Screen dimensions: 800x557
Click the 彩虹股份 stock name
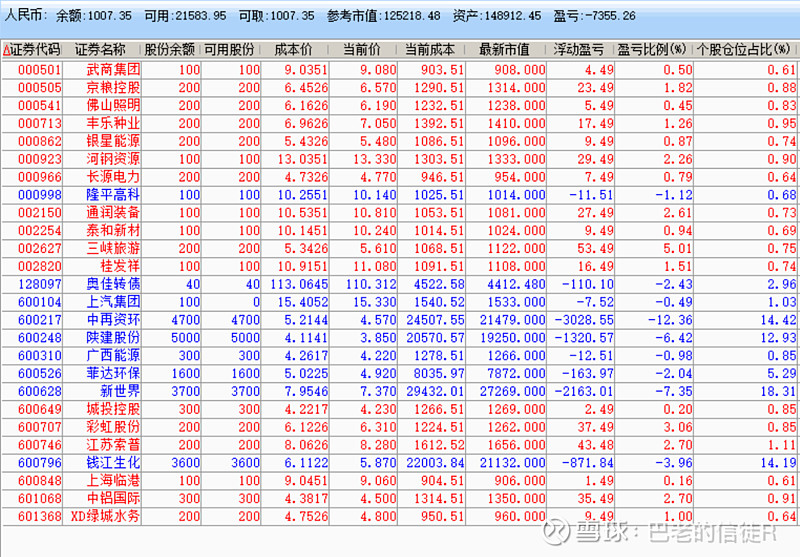click(x=113, y=426)
